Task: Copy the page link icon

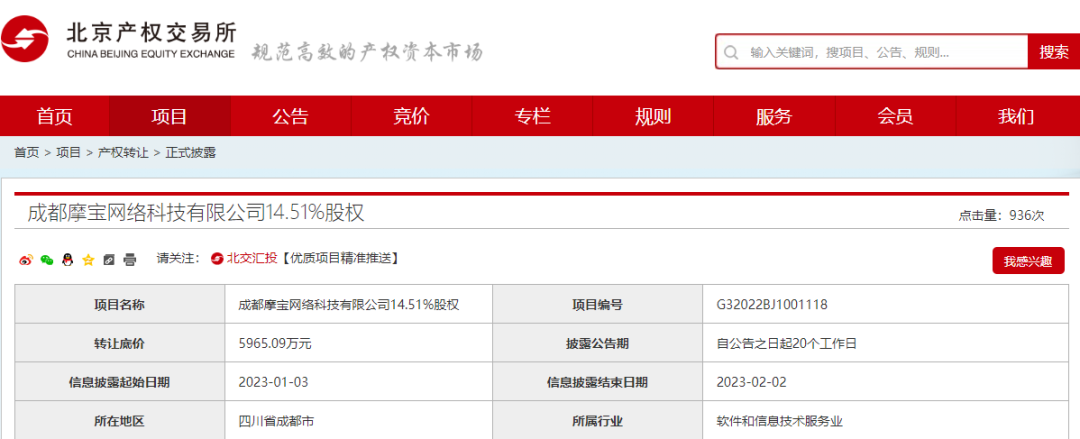Action: tap(108, 260)
